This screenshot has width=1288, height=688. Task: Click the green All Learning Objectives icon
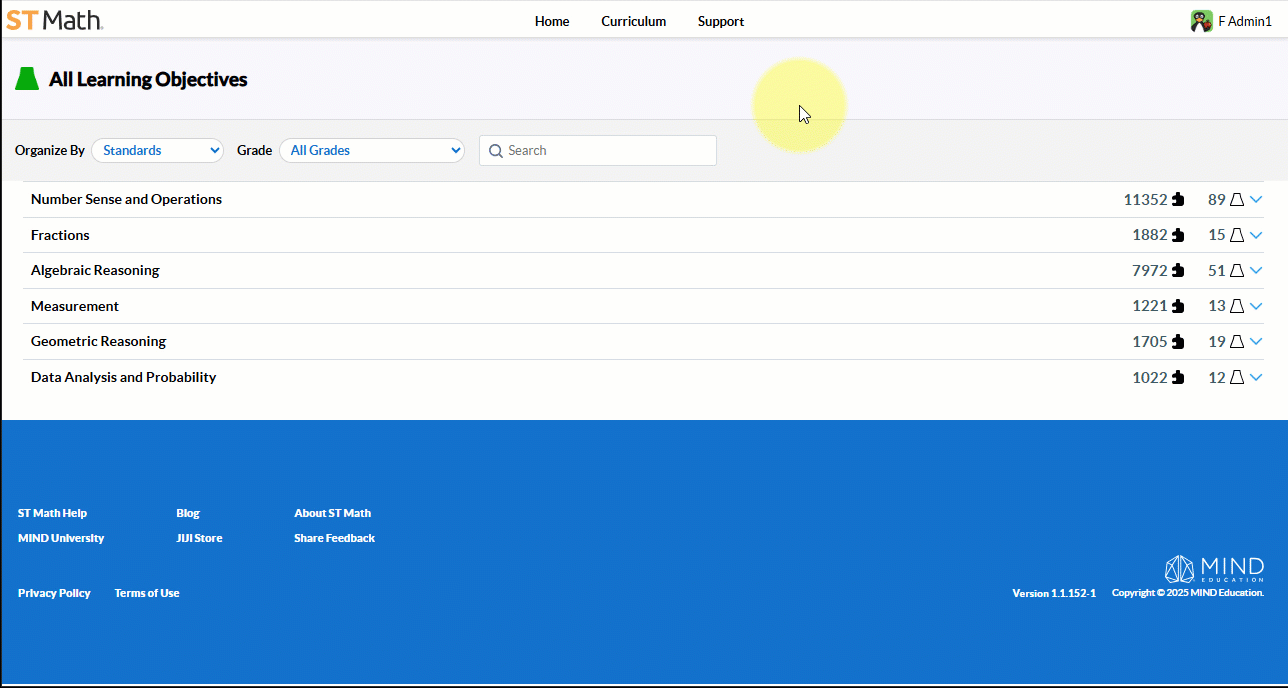point(27,80)
